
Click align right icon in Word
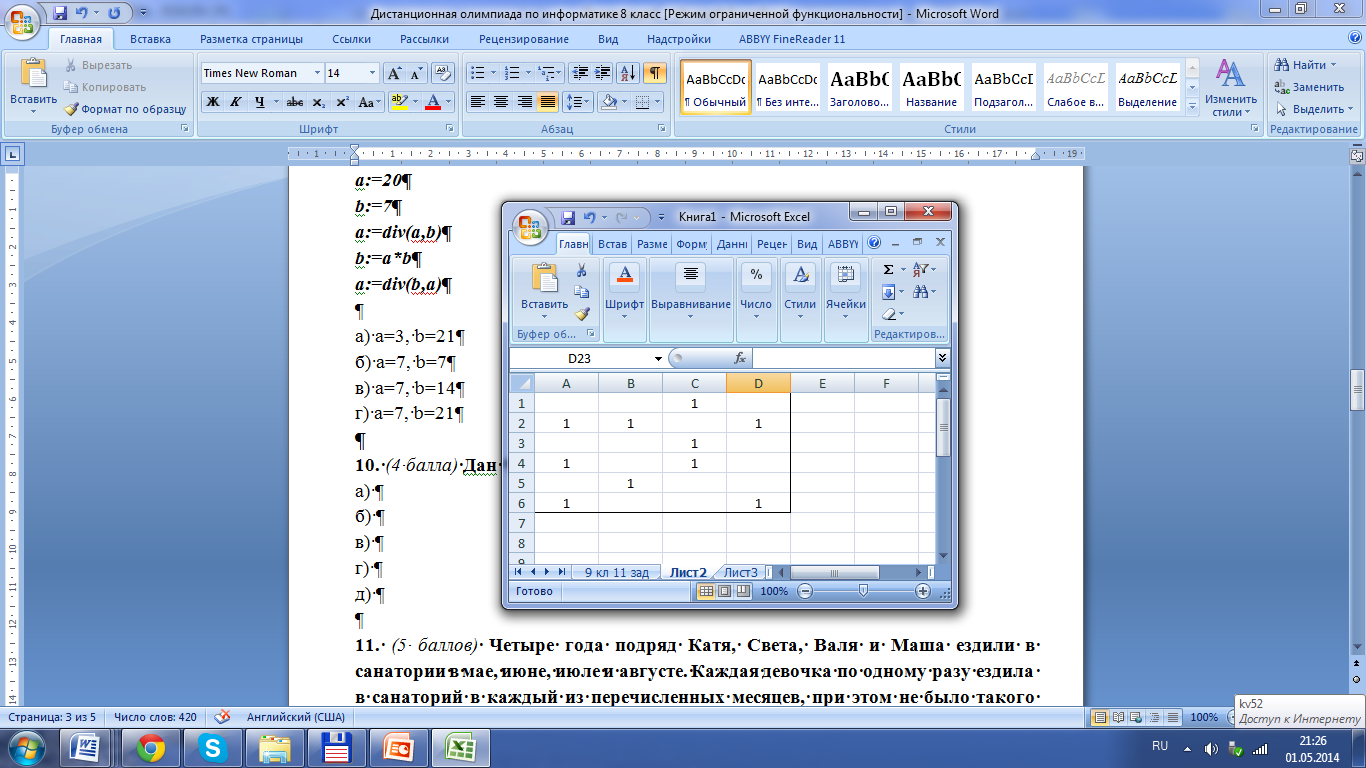click(524, 102)
